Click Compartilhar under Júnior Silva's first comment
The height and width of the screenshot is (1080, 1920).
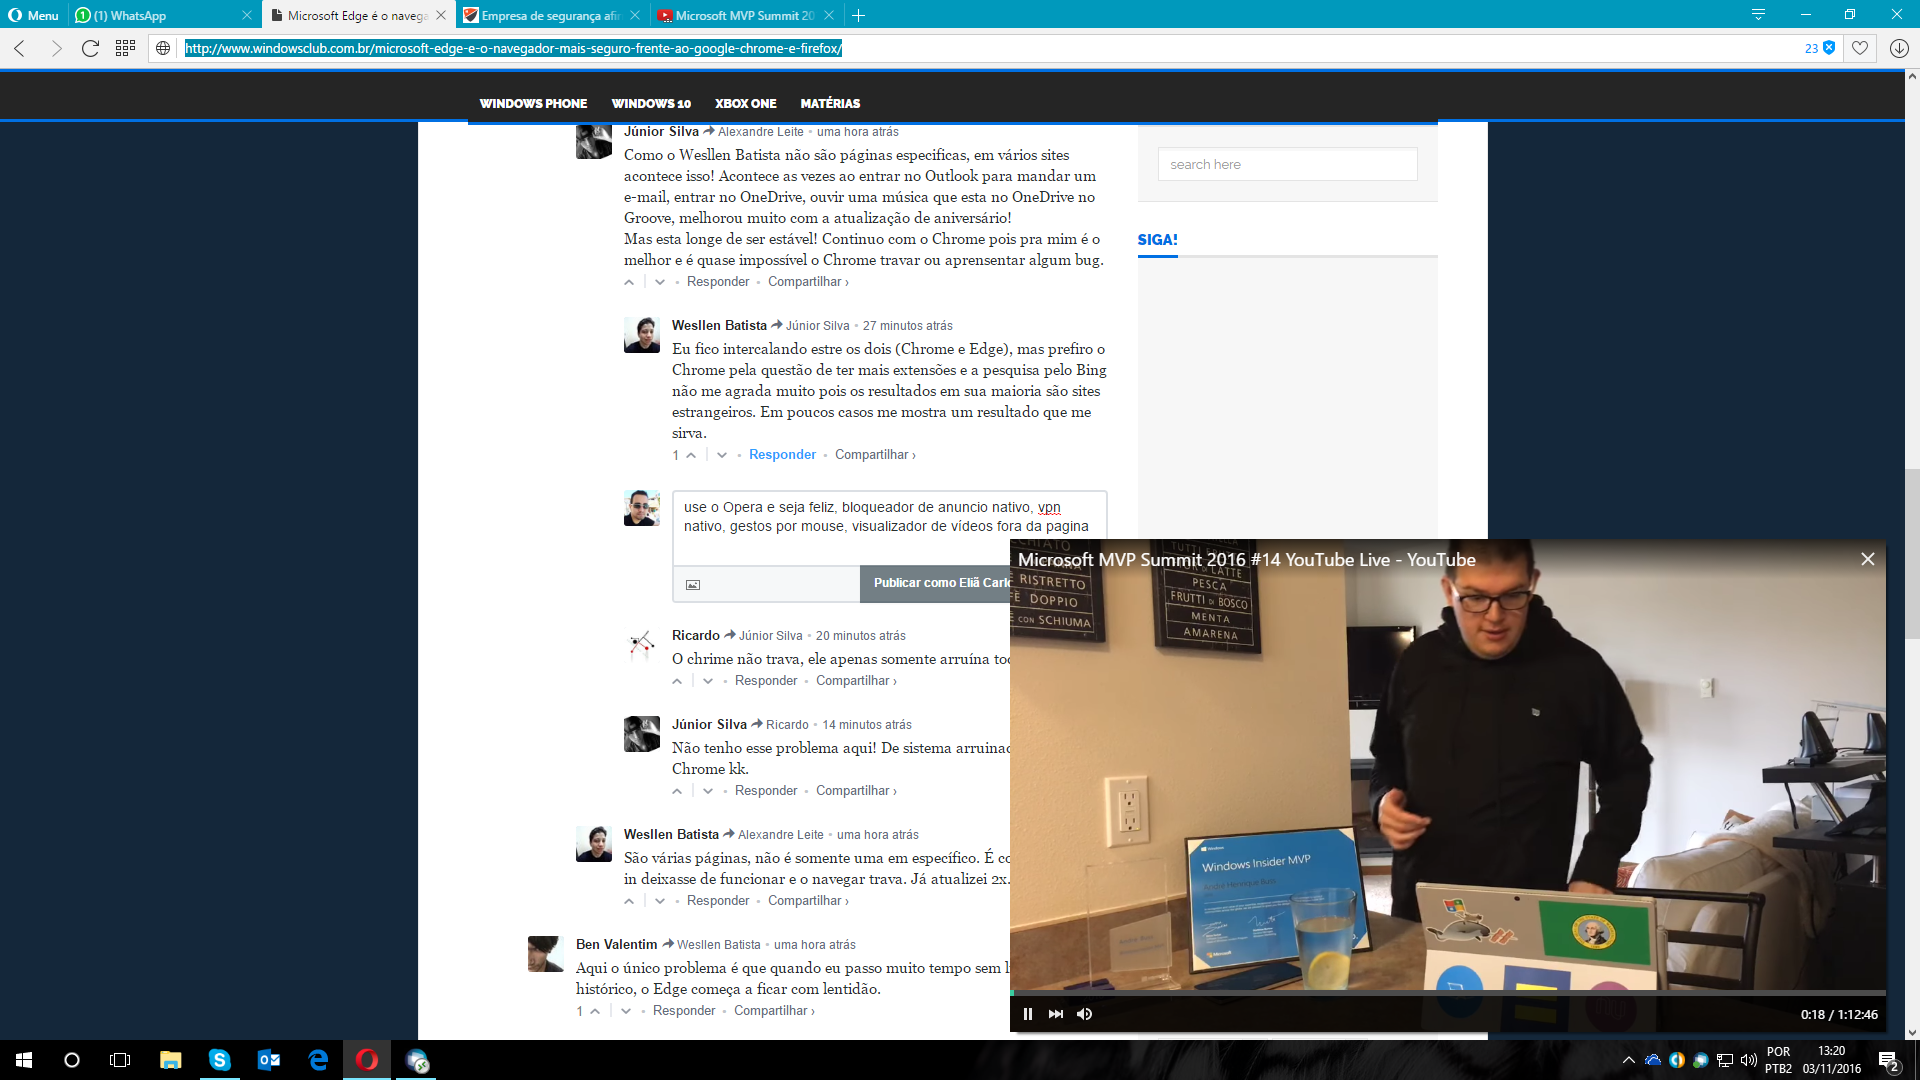(x=808, y=282)
